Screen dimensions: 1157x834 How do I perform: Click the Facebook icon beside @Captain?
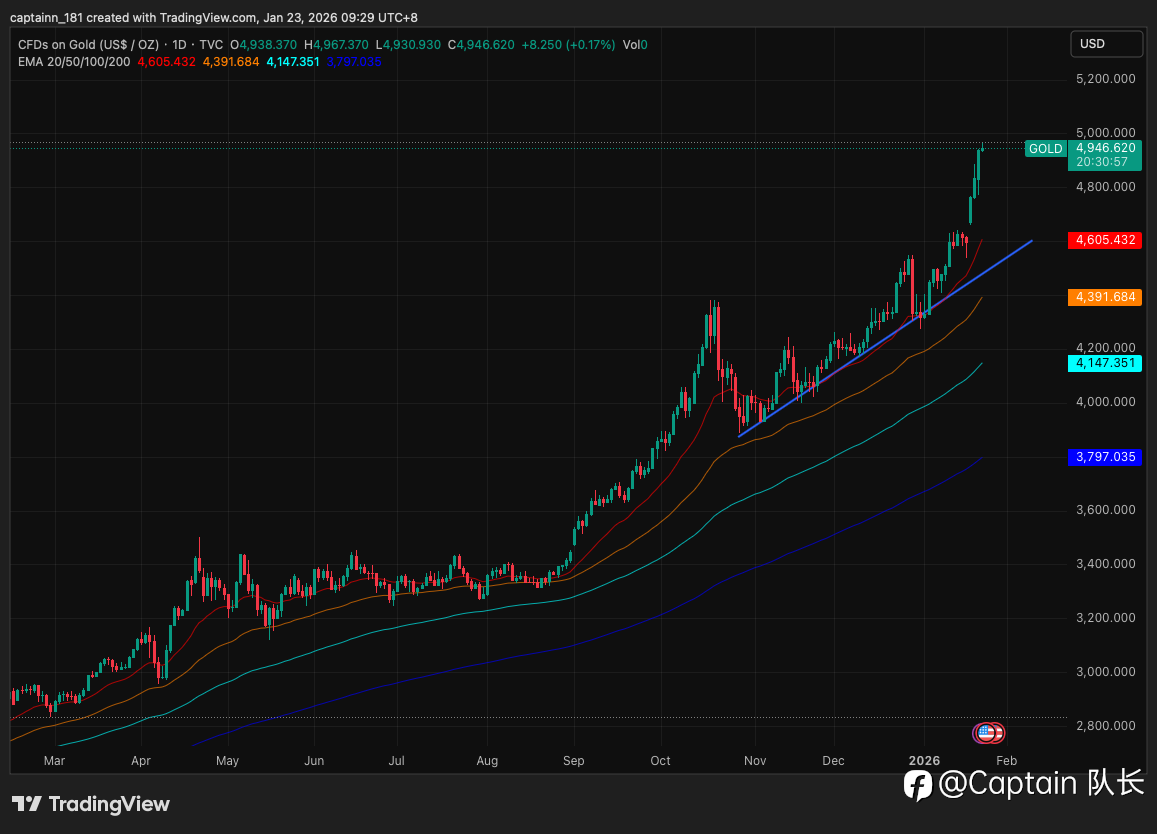click(918, 785)
